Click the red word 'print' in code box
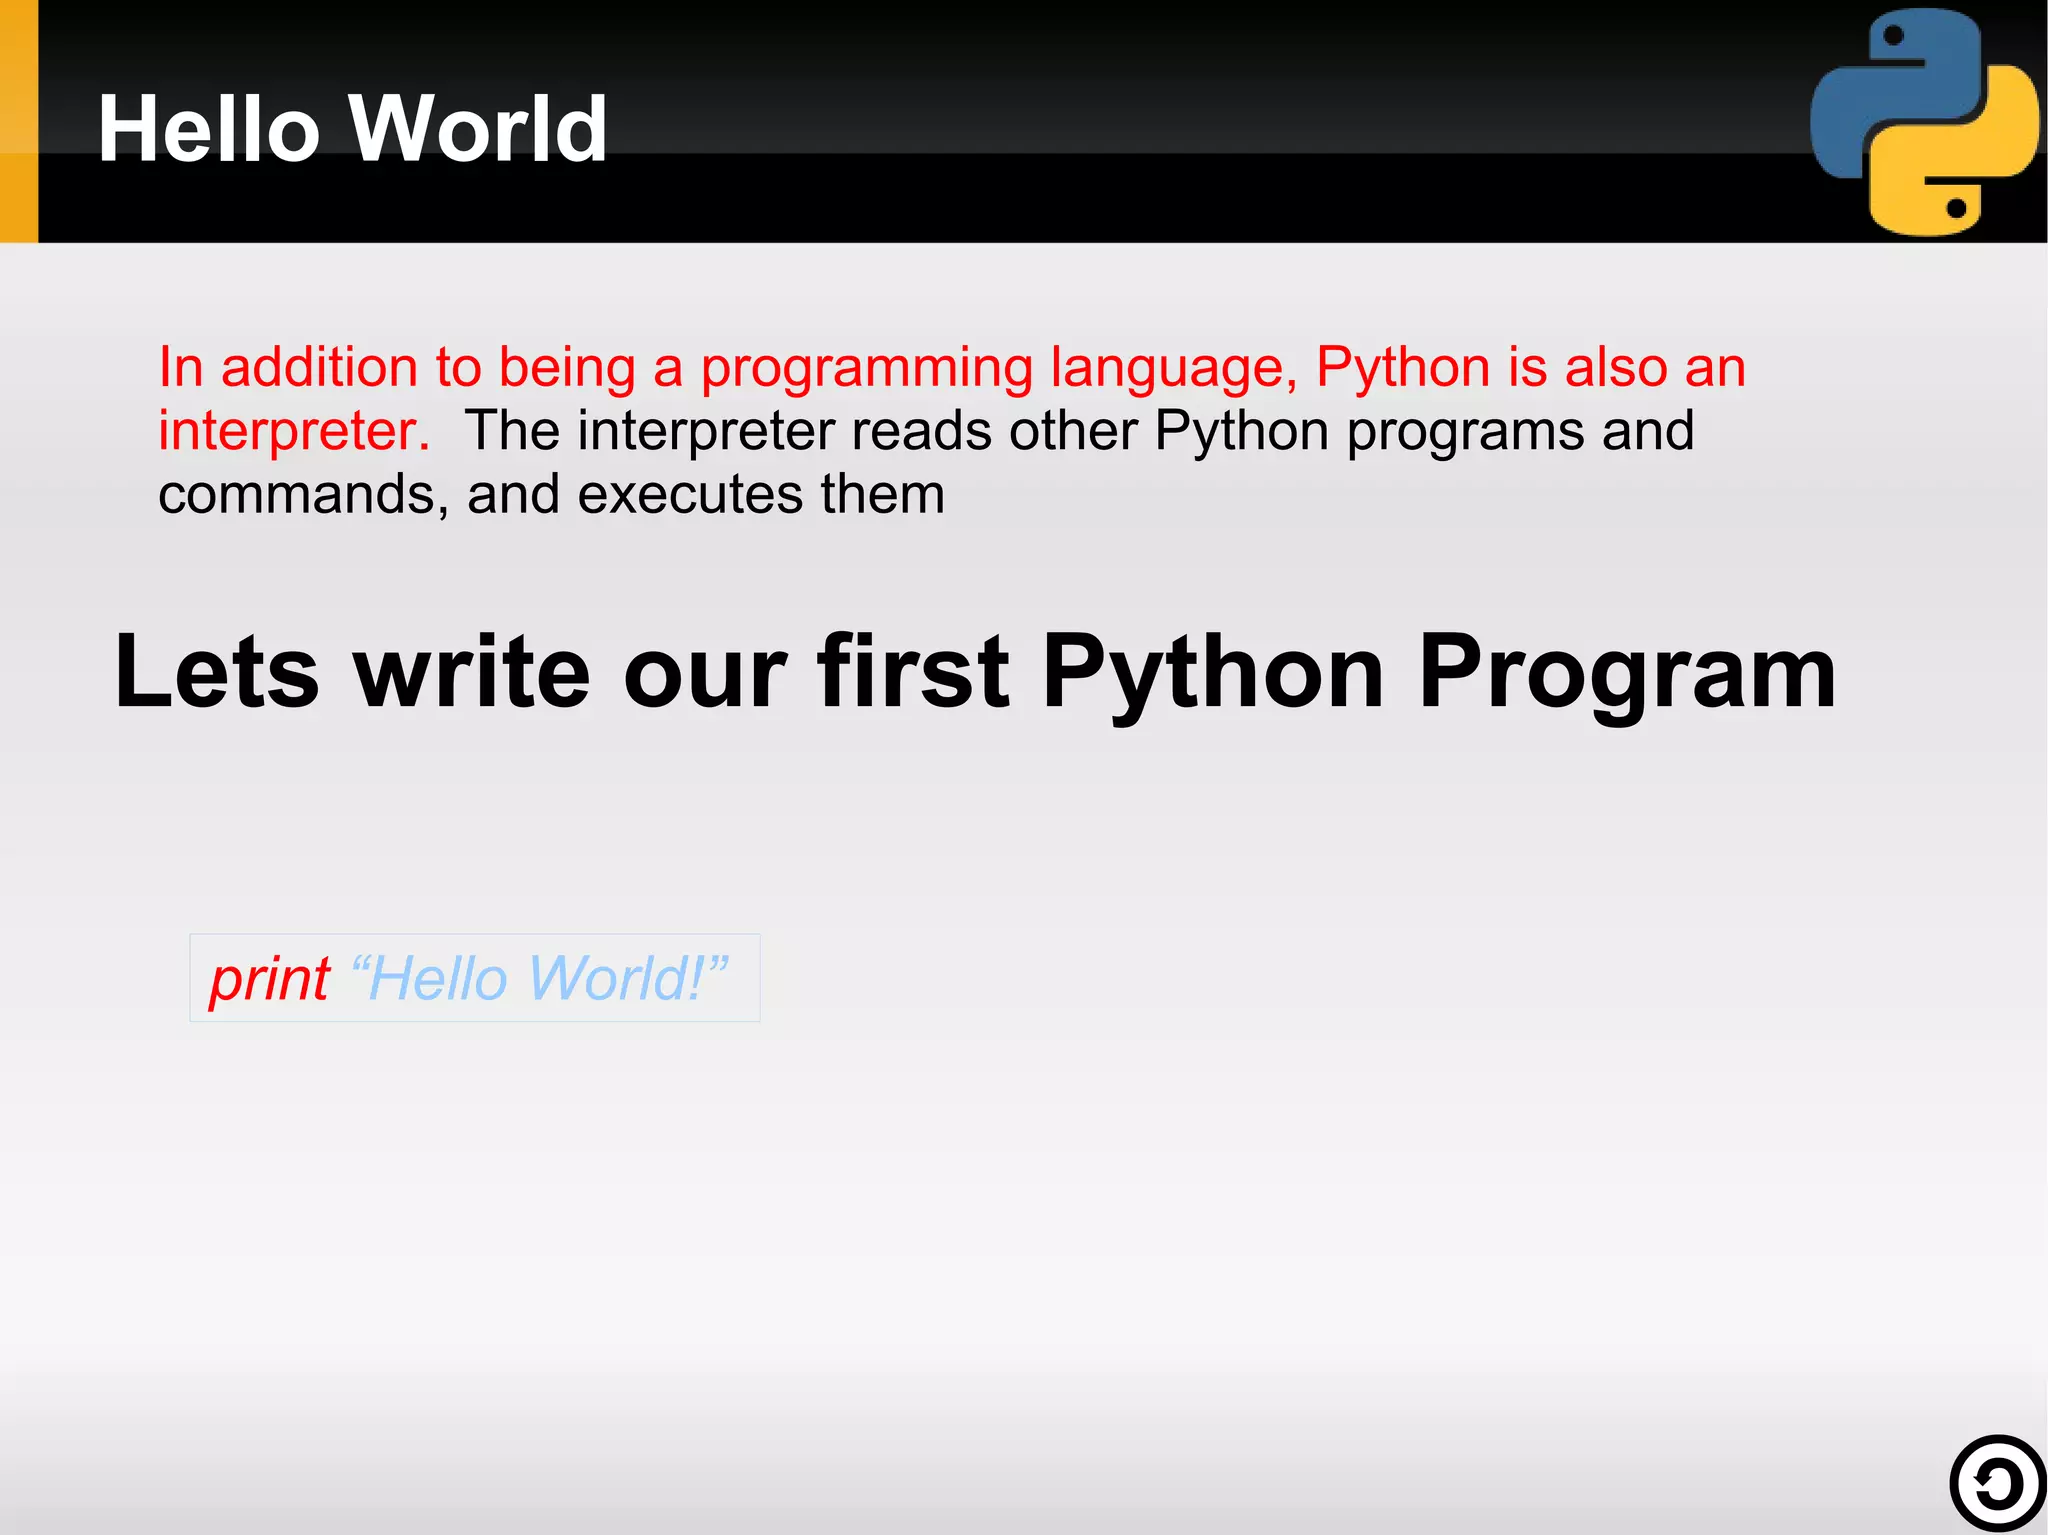Screen dimensions: 2048x1535 click(269, 979)
